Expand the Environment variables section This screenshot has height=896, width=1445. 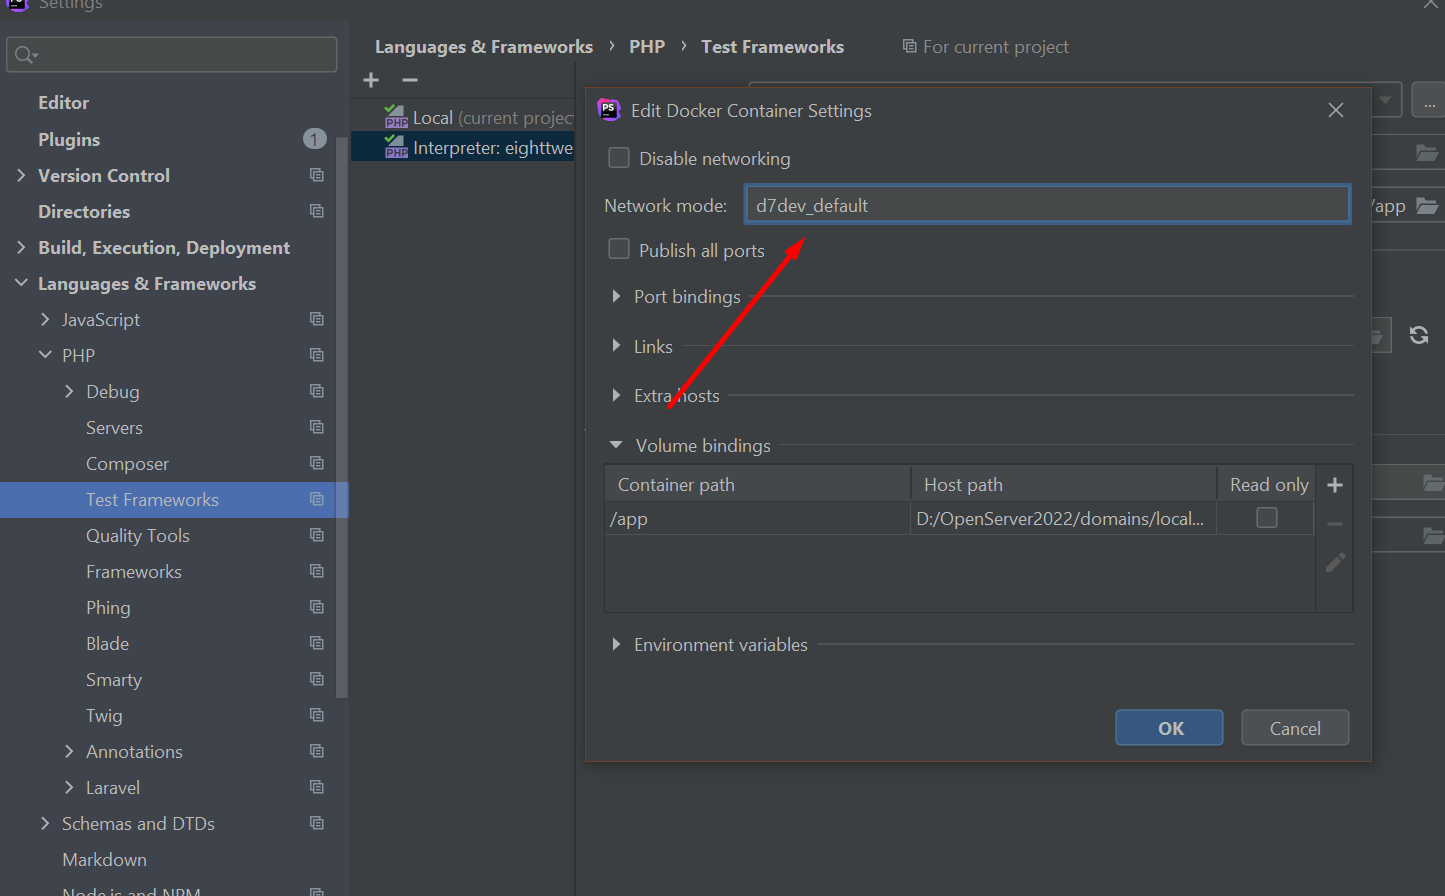[x=616, y=645]
